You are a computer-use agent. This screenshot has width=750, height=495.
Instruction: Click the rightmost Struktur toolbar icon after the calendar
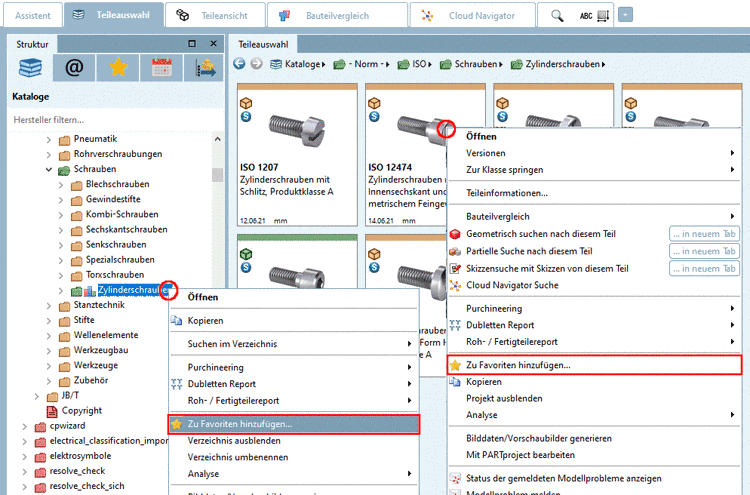(x=204, y=68)
